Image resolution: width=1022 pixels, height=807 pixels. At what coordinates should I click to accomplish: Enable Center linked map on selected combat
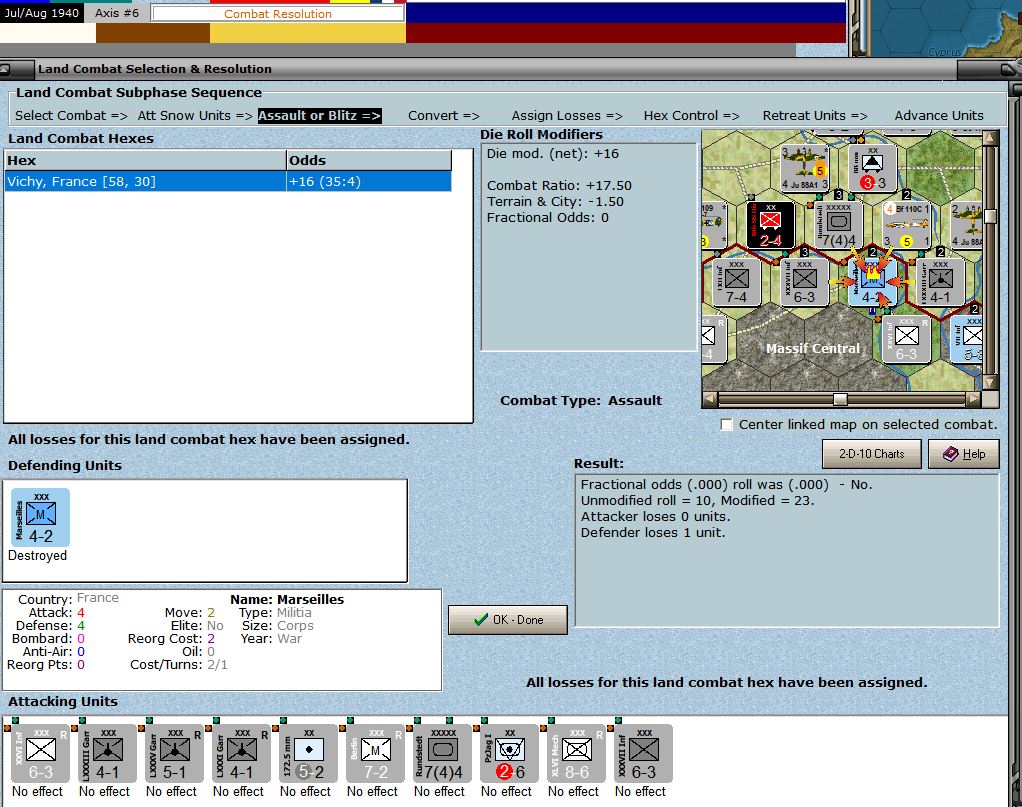[726, 424]
